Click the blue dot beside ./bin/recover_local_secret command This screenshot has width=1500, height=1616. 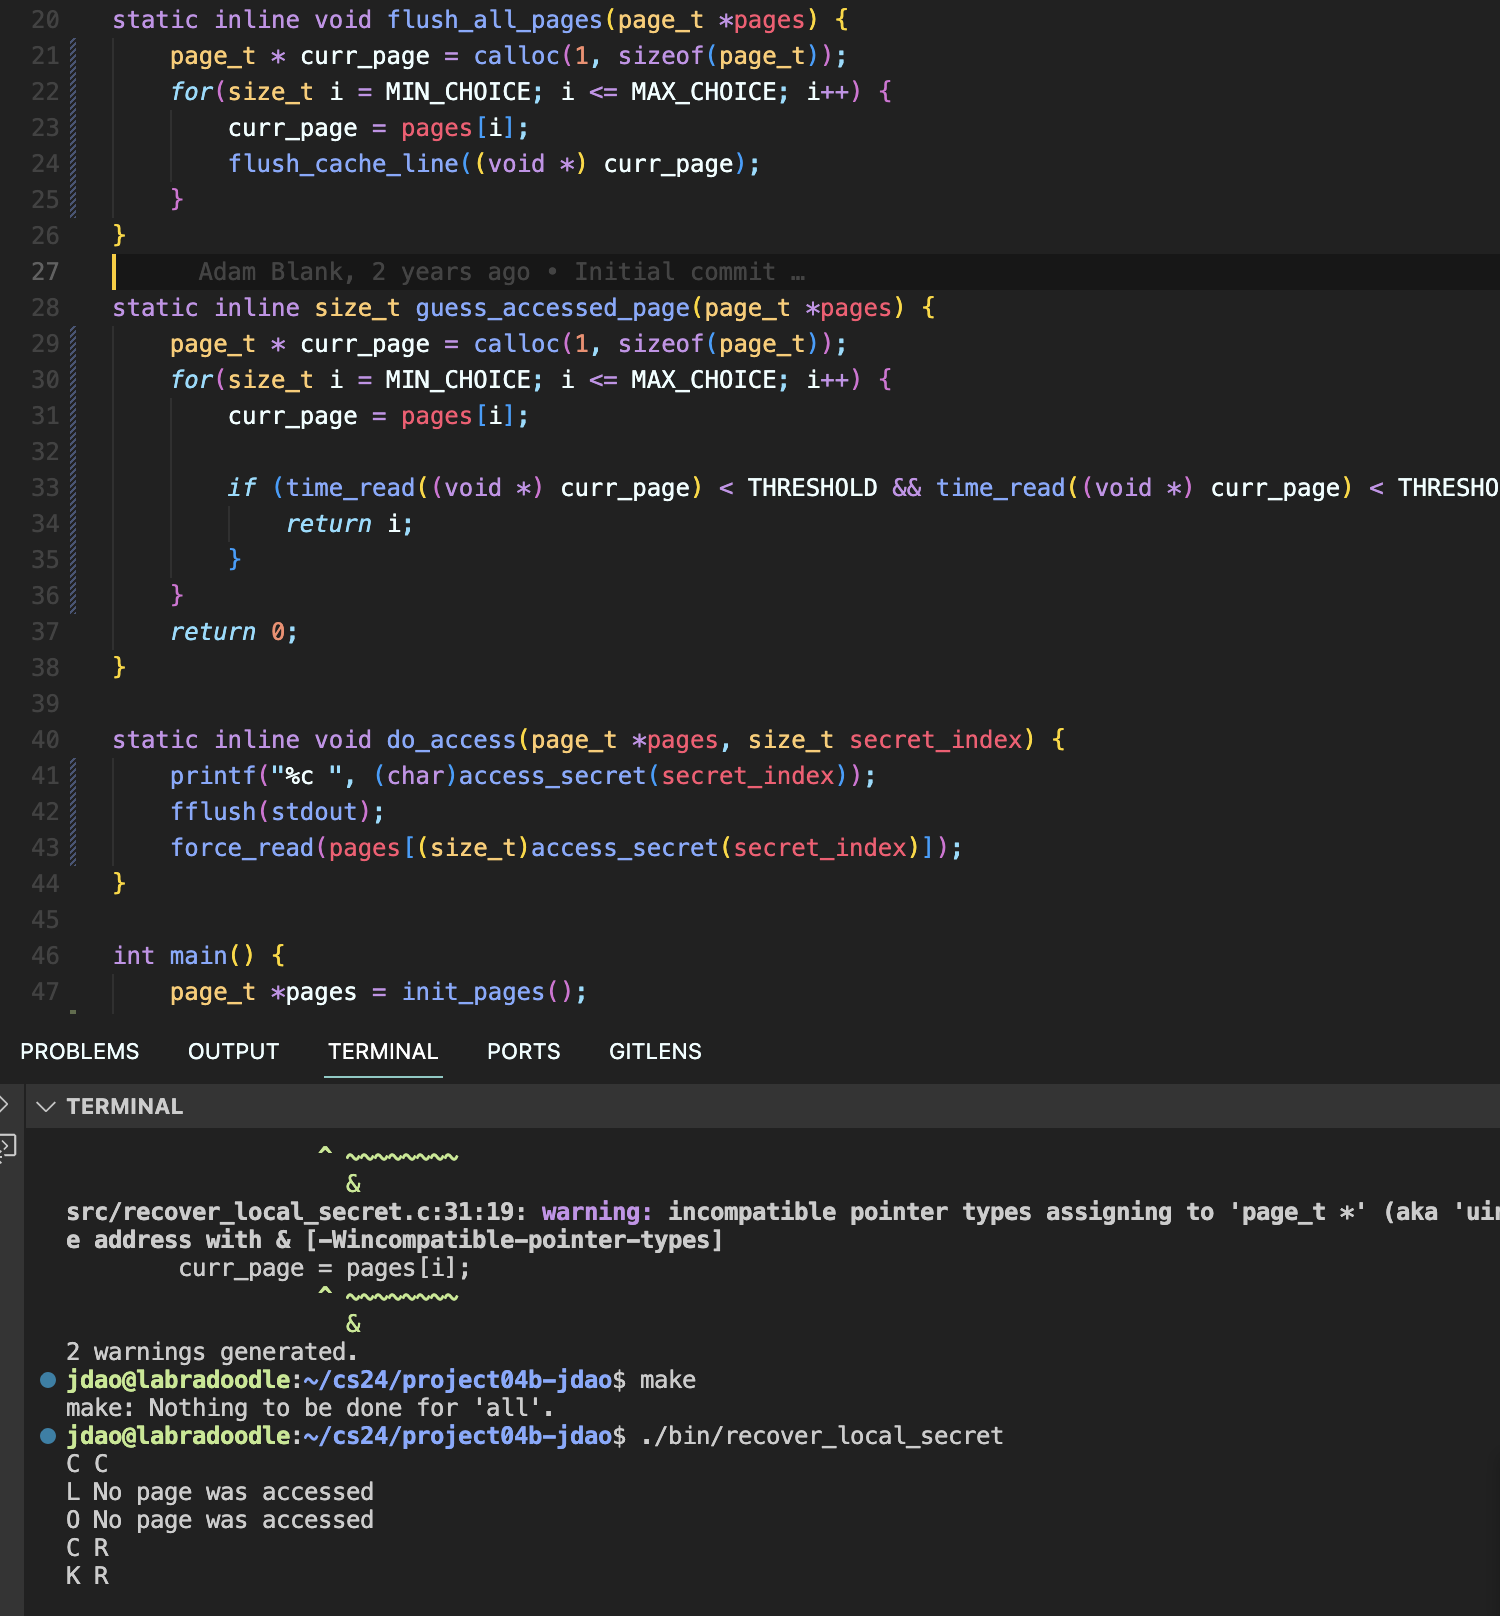coord(47,1436)
